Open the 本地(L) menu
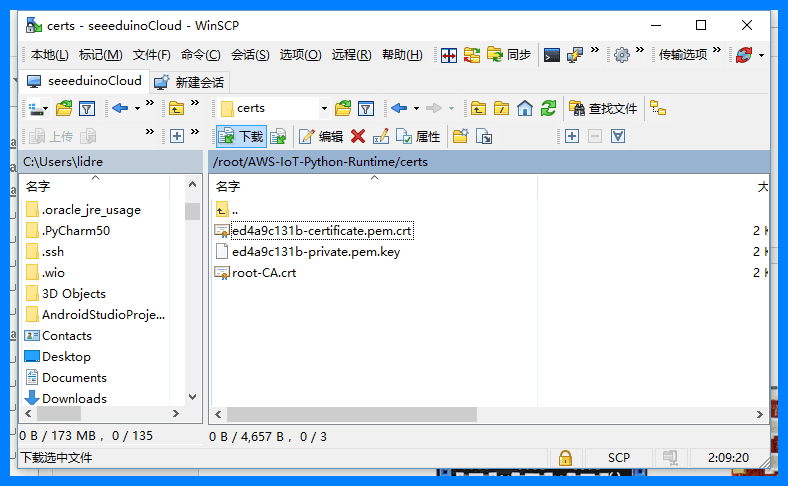 pyautogui.click(x=49, y=55)
